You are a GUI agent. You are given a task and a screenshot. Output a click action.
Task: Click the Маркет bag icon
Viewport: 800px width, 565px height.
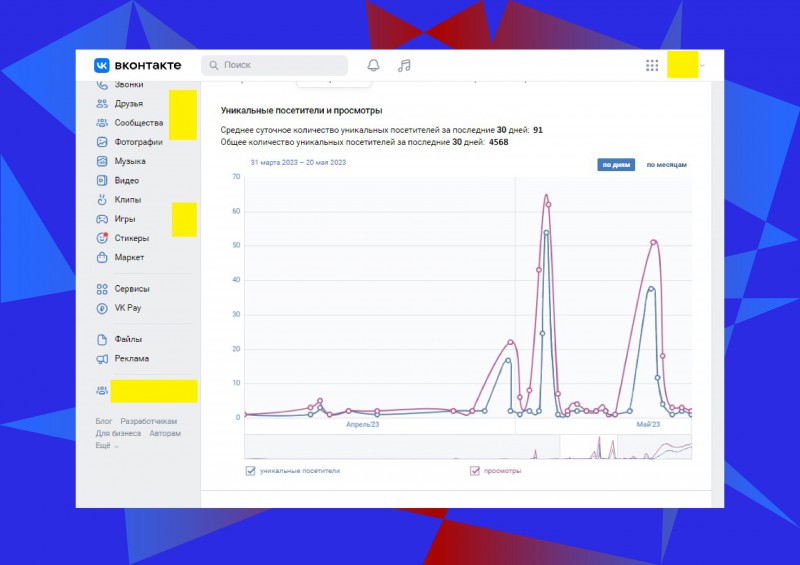tap(102, 257)
